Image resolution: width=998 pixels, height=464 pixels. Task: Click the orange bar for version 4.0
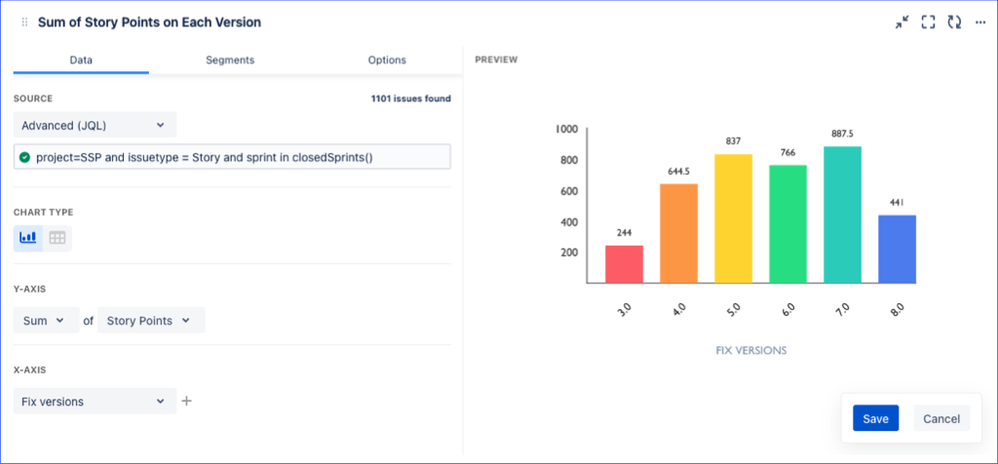678,234
